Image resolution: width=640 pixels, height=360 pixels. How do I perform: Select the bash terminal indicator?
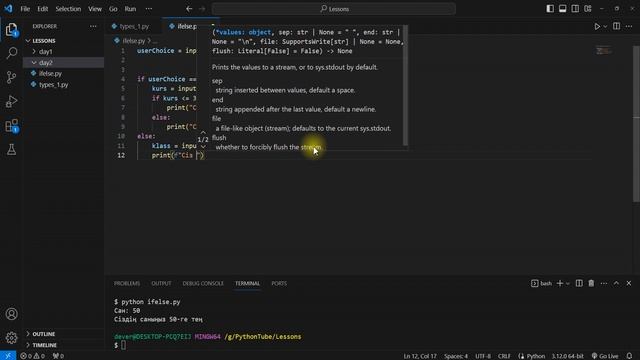click(x=541, y=283)
